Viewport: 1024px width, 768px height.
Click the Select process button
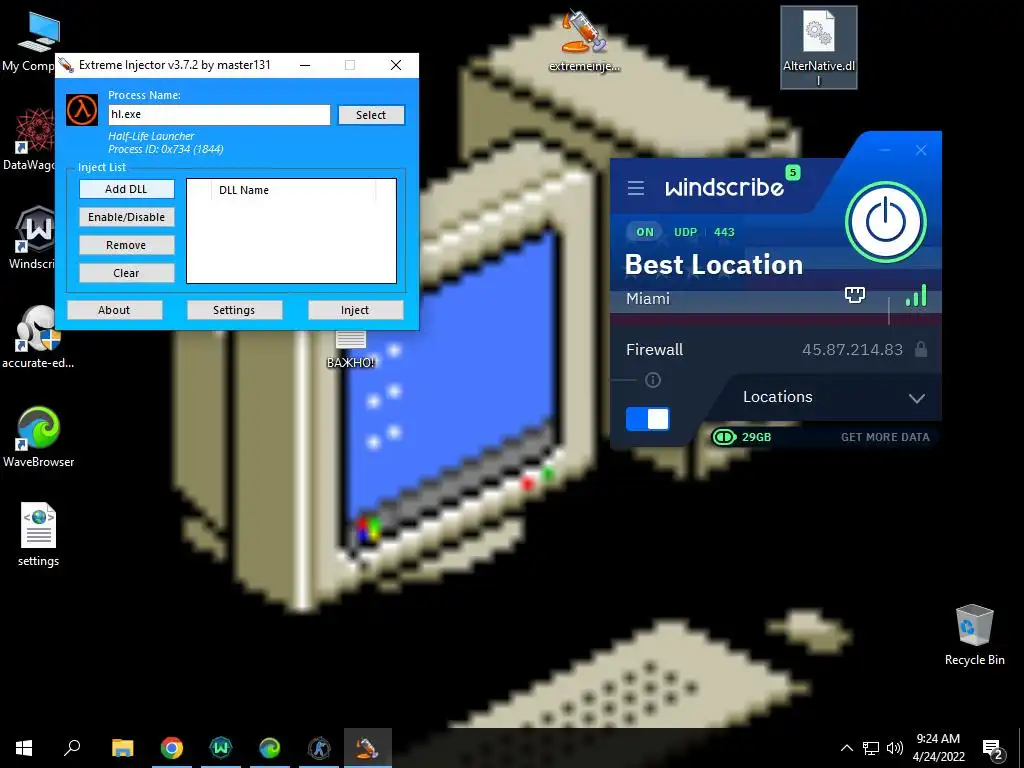click(x=371, y=115)
